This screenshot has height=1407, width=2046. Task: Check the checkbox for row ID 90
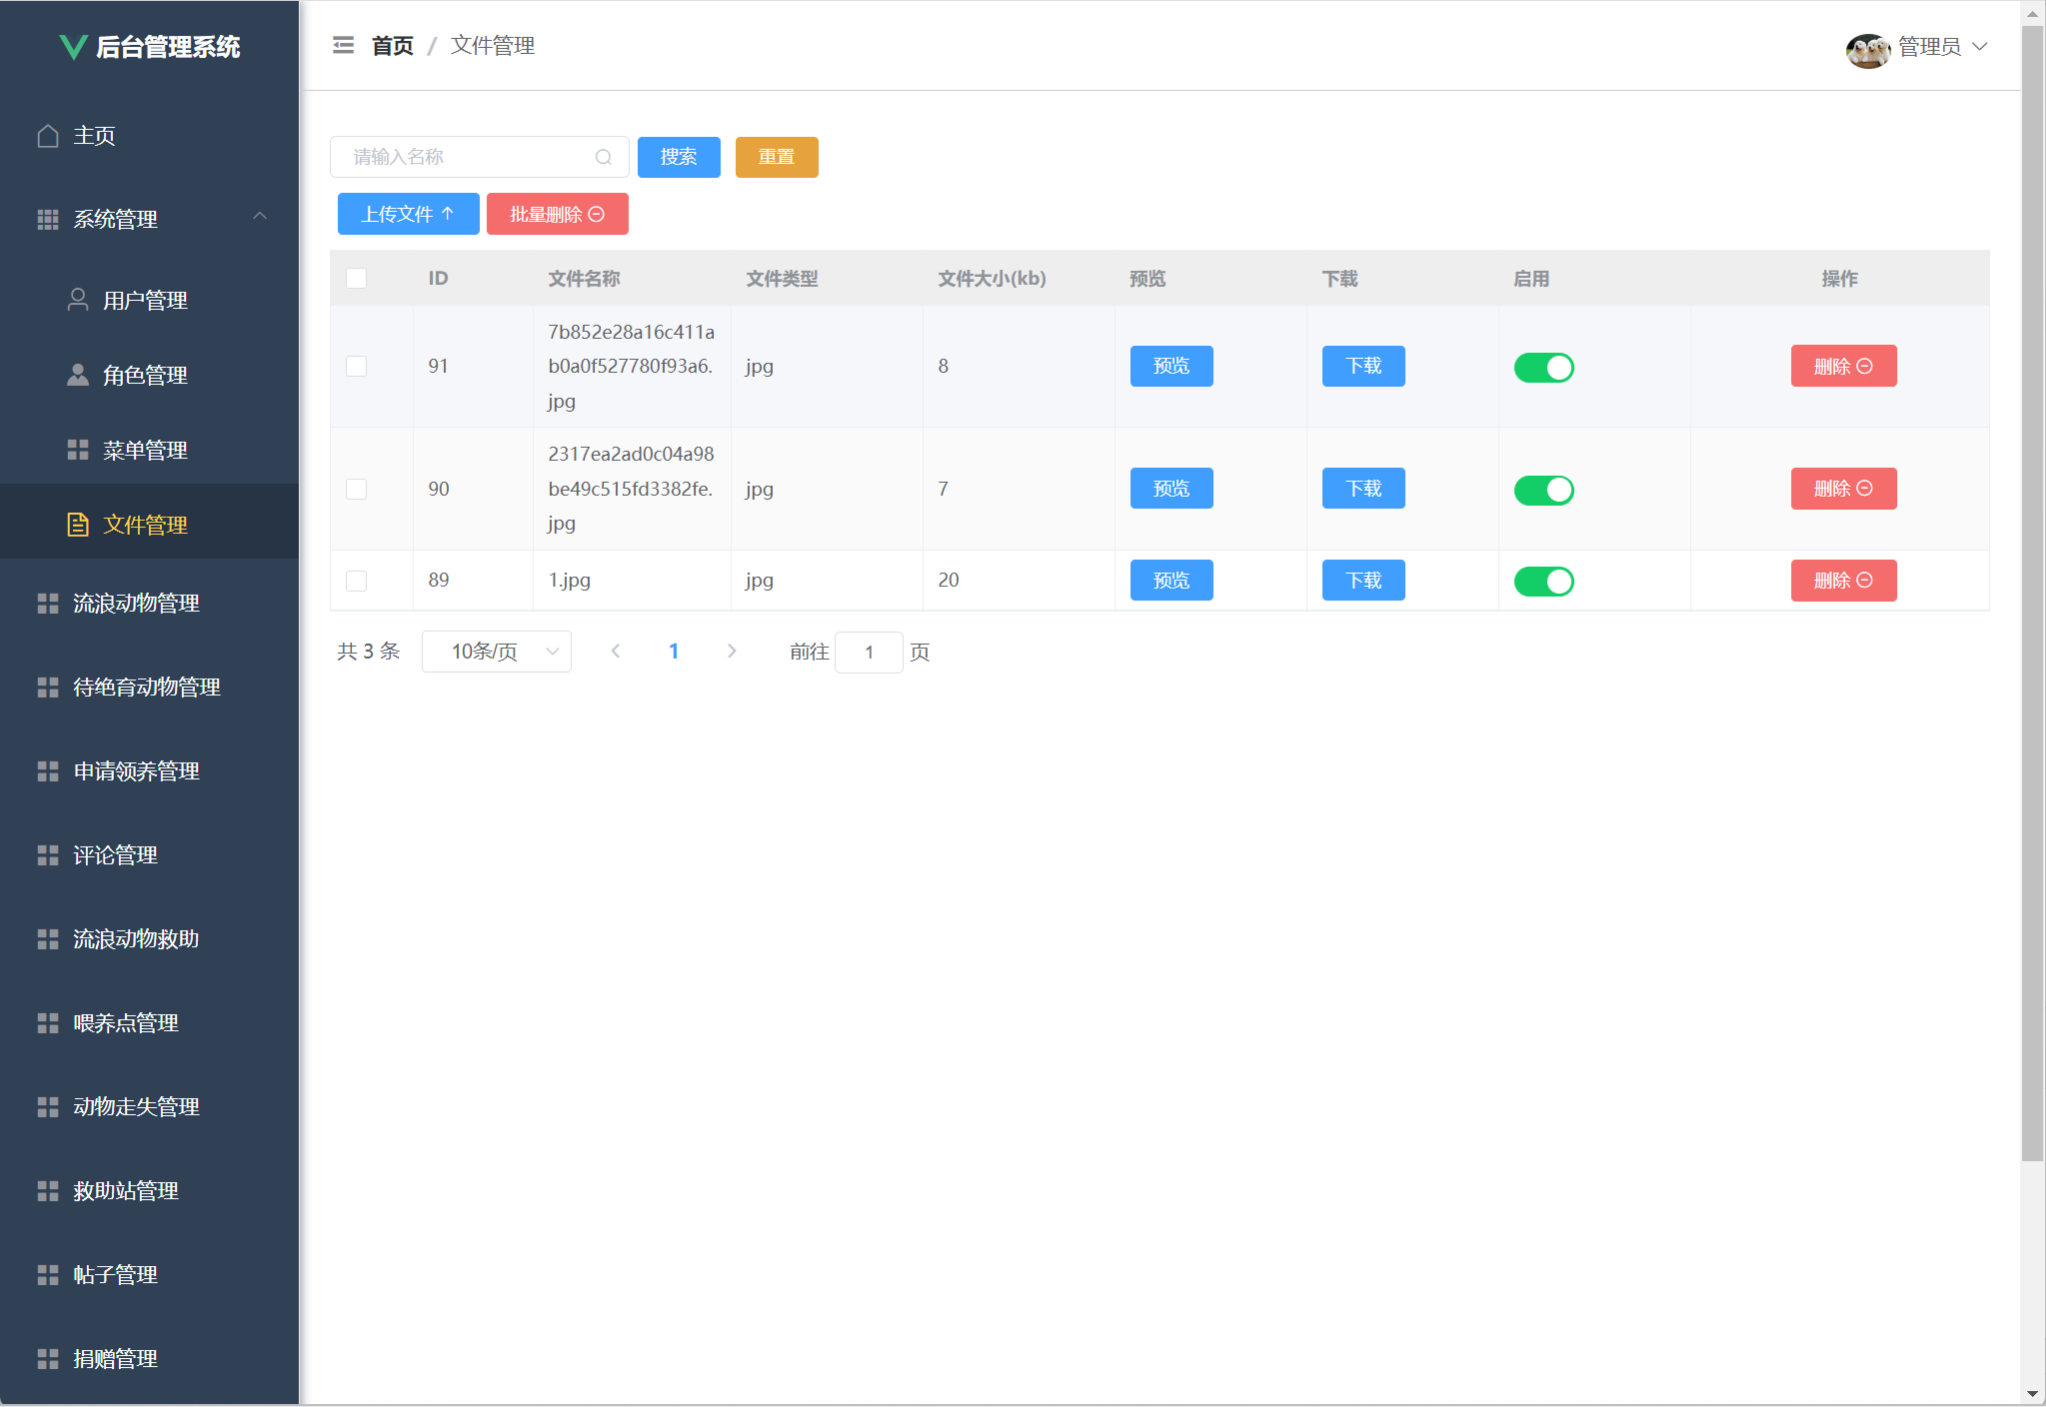click(356, 489)
